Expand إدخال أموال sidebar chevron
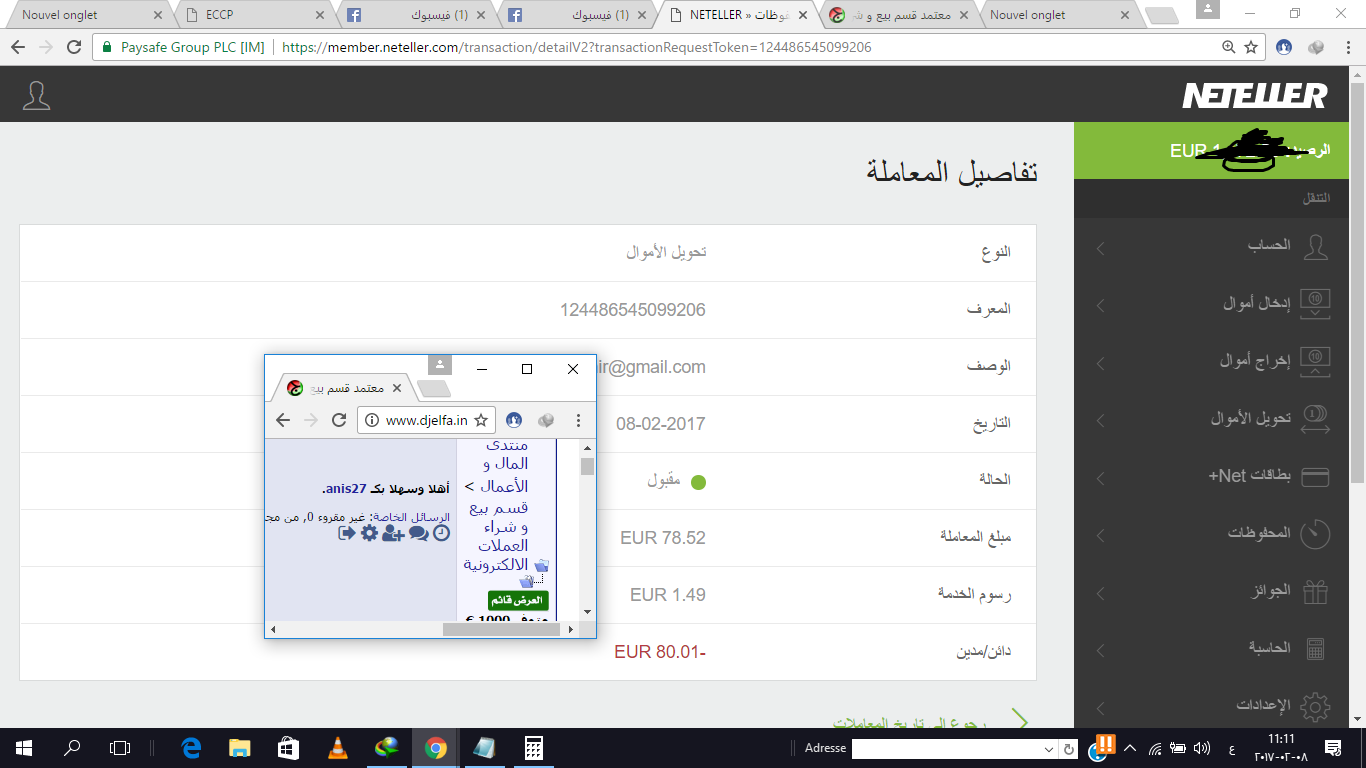 1101,305
